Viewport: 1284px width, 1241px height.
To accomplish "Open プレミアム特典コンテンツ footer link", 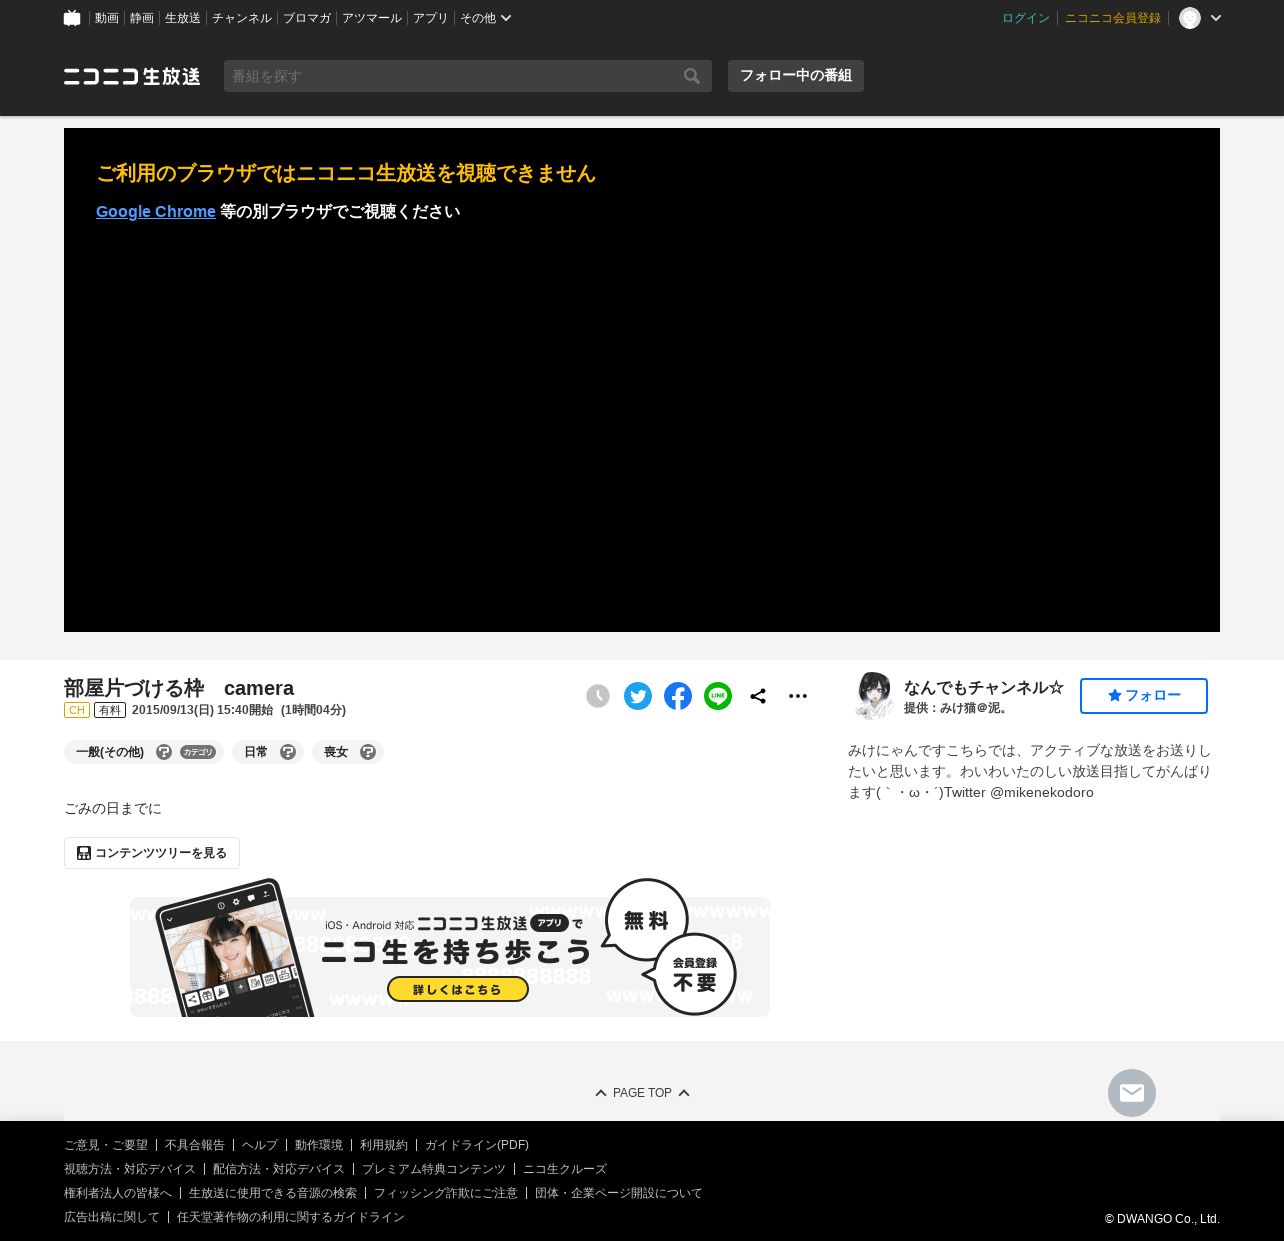I will point(434,1169).
